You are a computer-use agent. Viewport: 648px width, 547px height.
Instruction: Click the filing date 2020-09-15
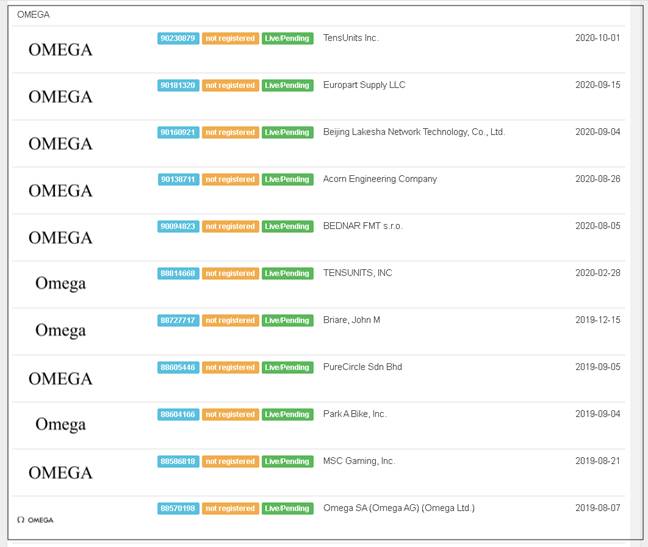coord(598,85)
